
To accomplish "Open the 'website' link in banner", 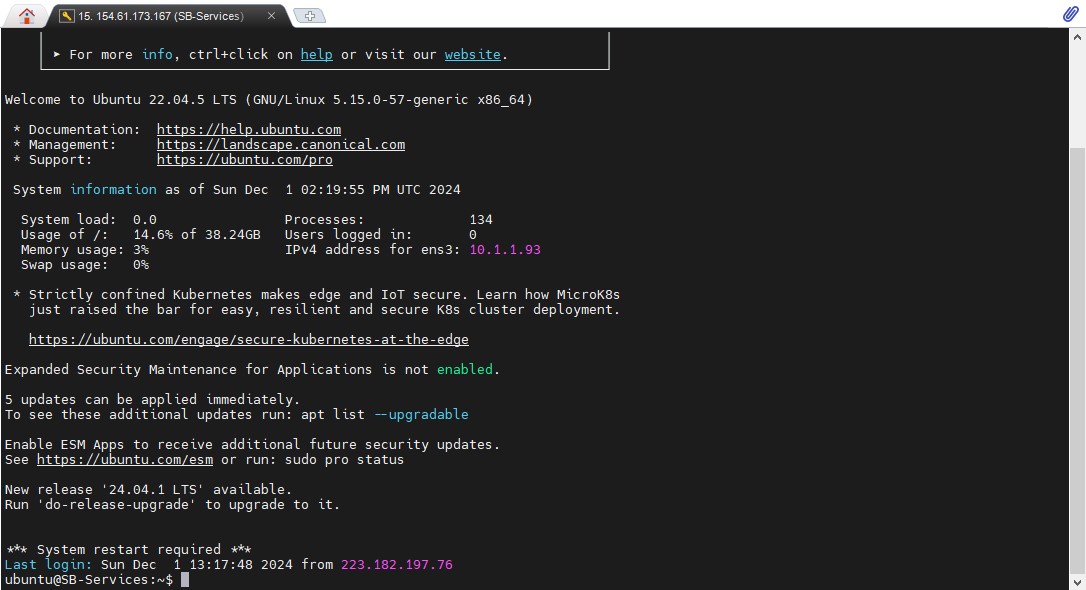I will coord(472,54).
